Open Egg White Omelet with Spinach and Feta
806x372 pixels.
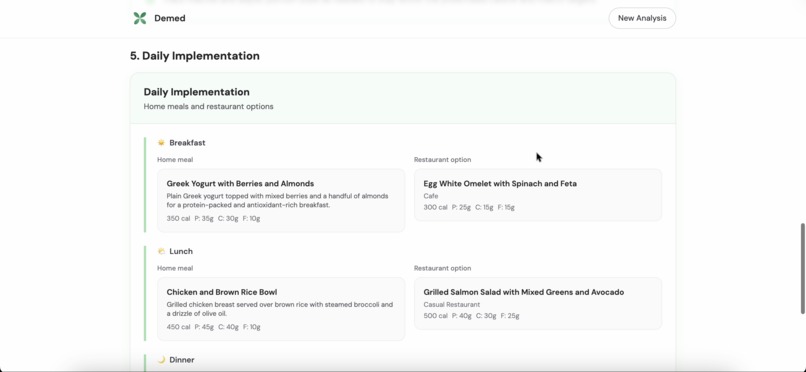tap(538, 195)
